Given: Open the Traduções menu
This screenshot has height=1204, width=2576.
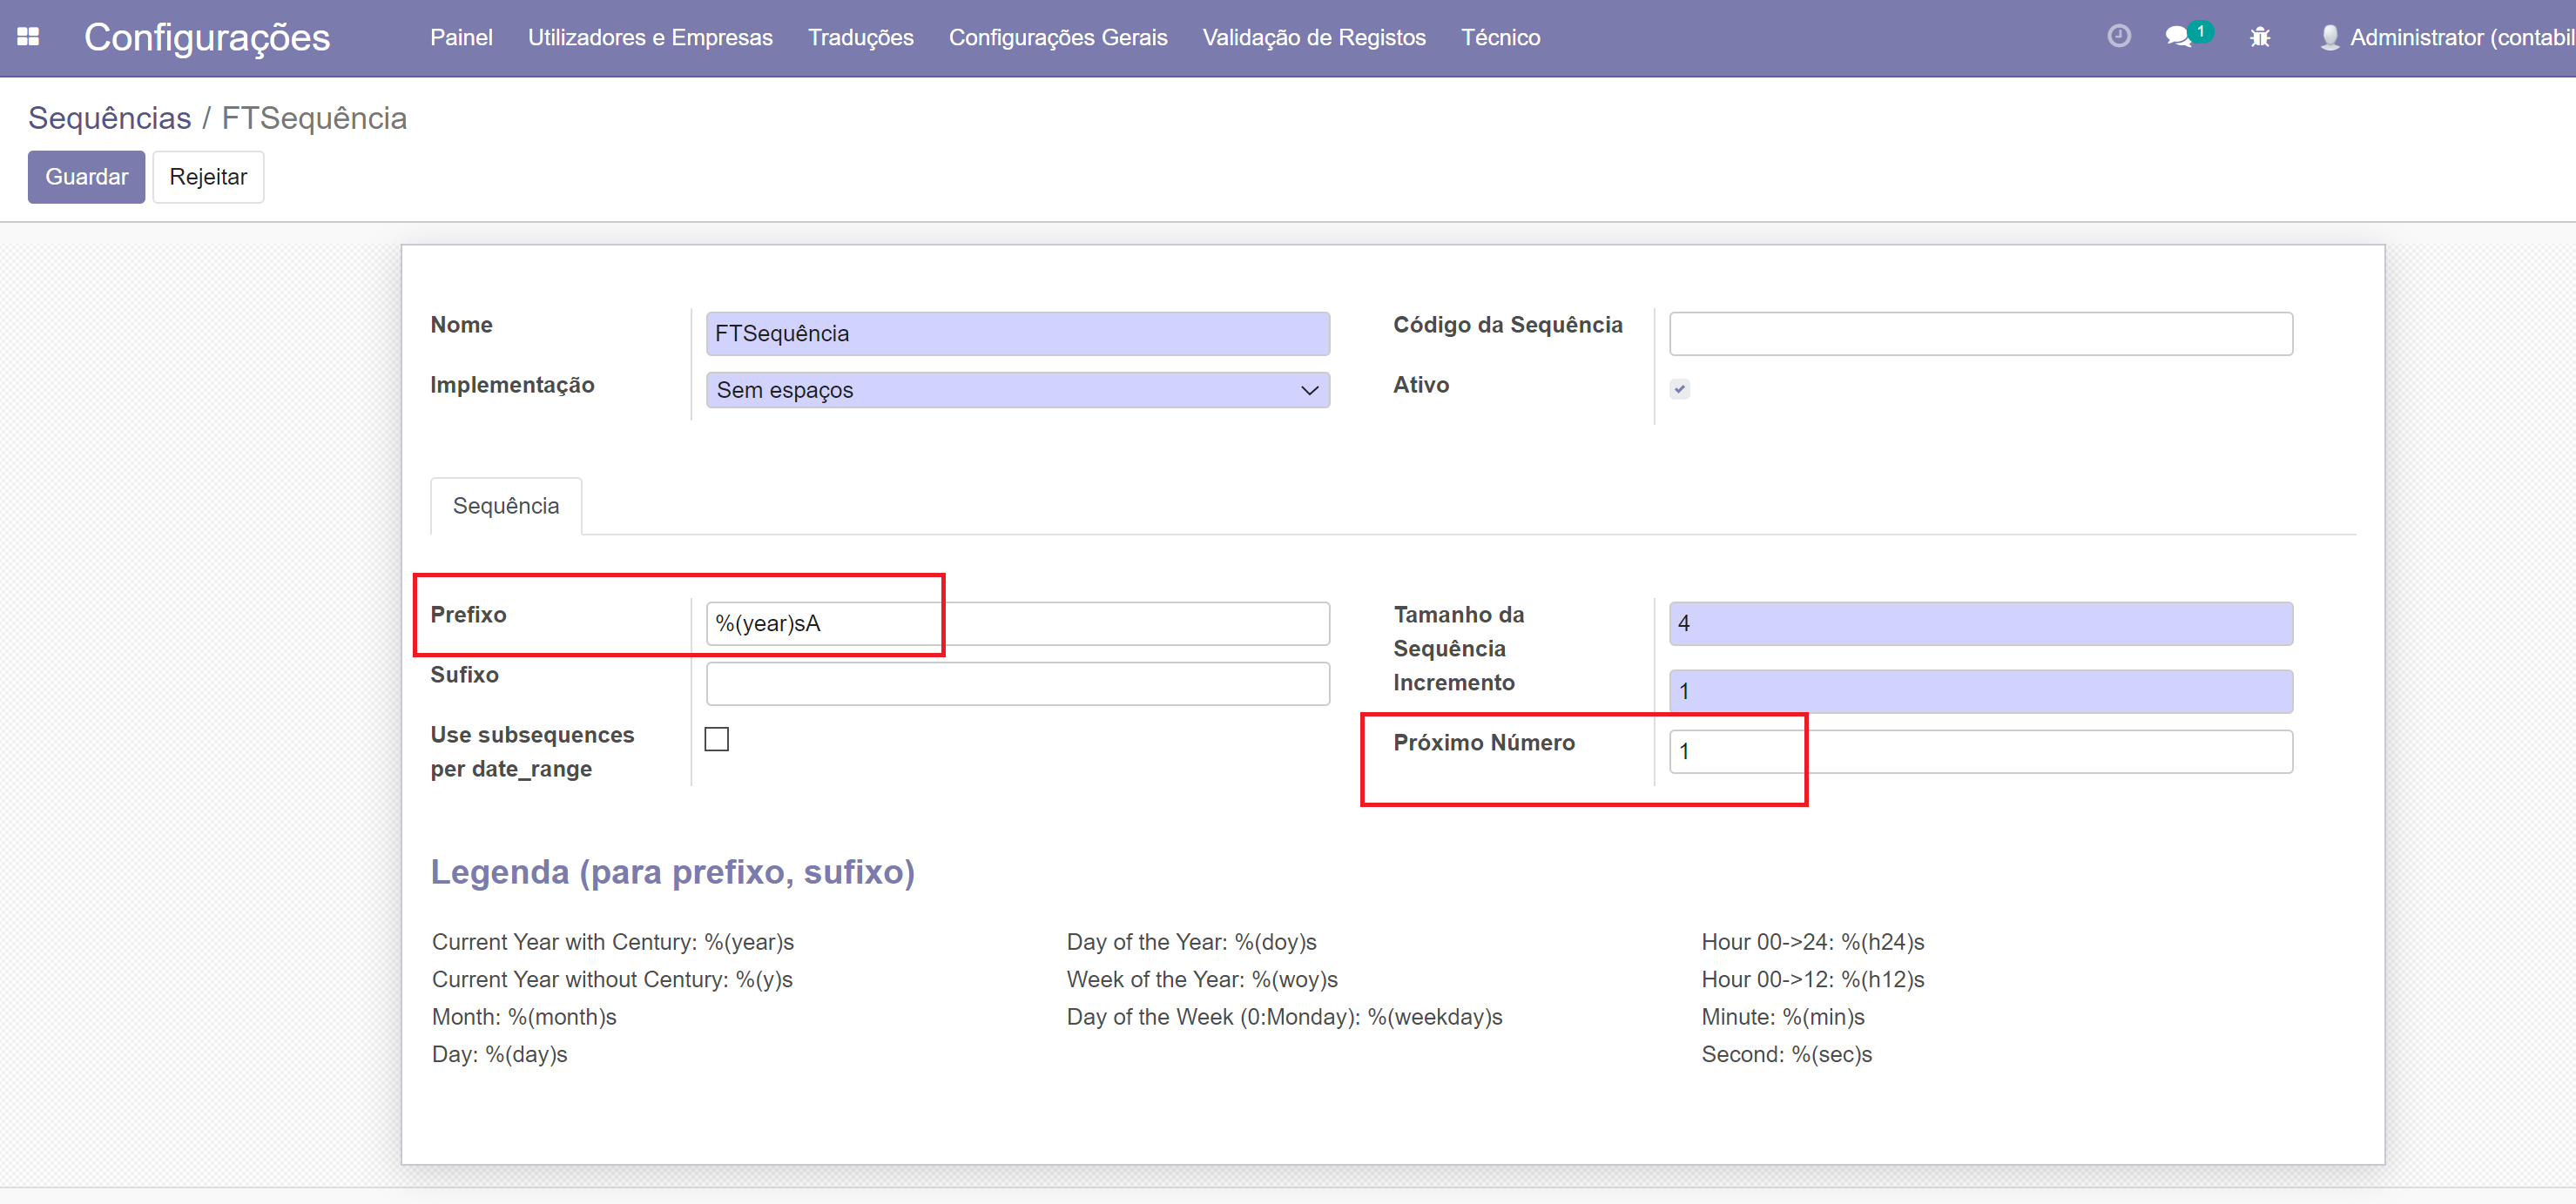Looking at the screenshot, I should click(x=860, y=37).
